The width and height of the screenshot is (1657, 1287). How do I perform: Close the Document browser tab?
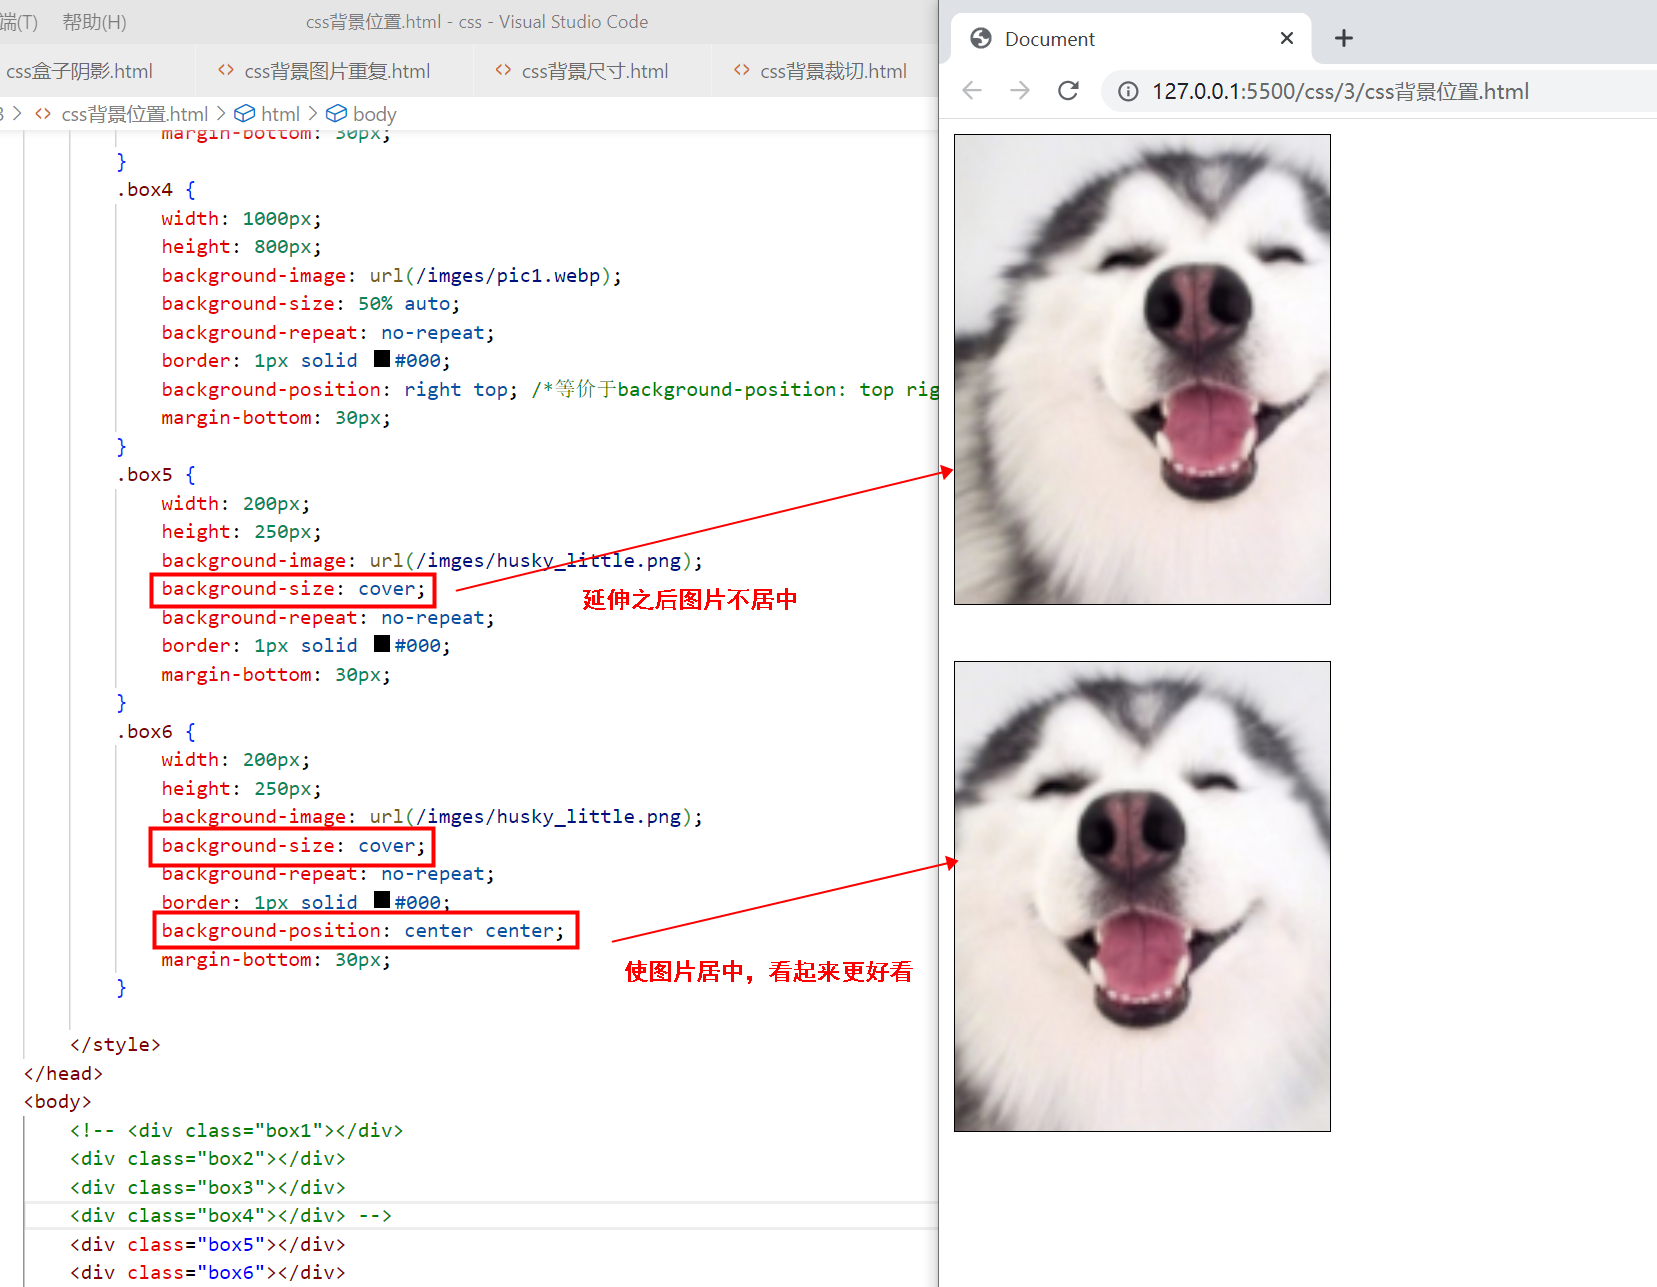(x=1287, y=38)
